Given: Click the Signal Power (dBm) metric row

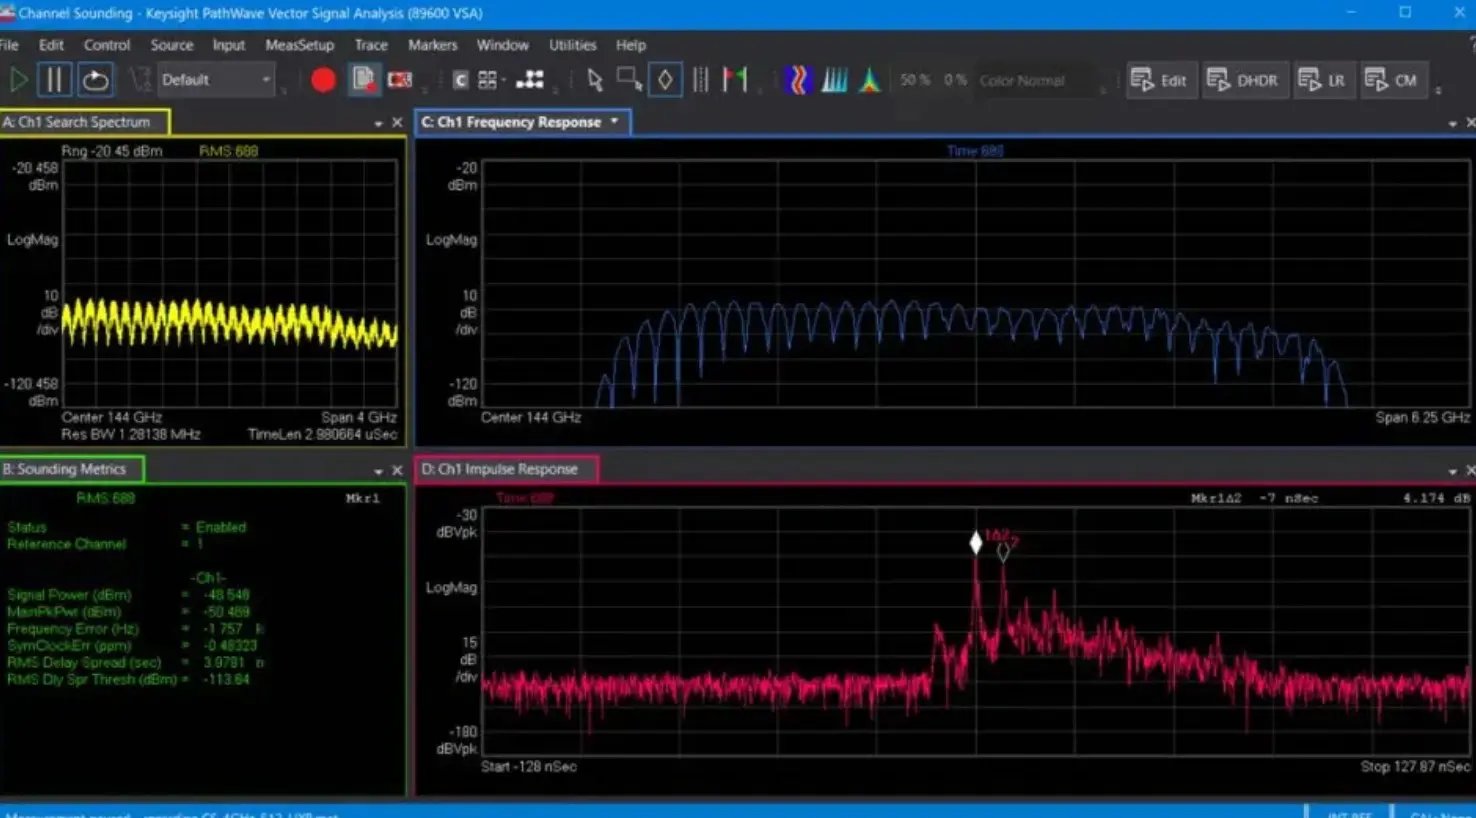Looking at the screenshot, I should pyautogui.click(x=128, y=594).
